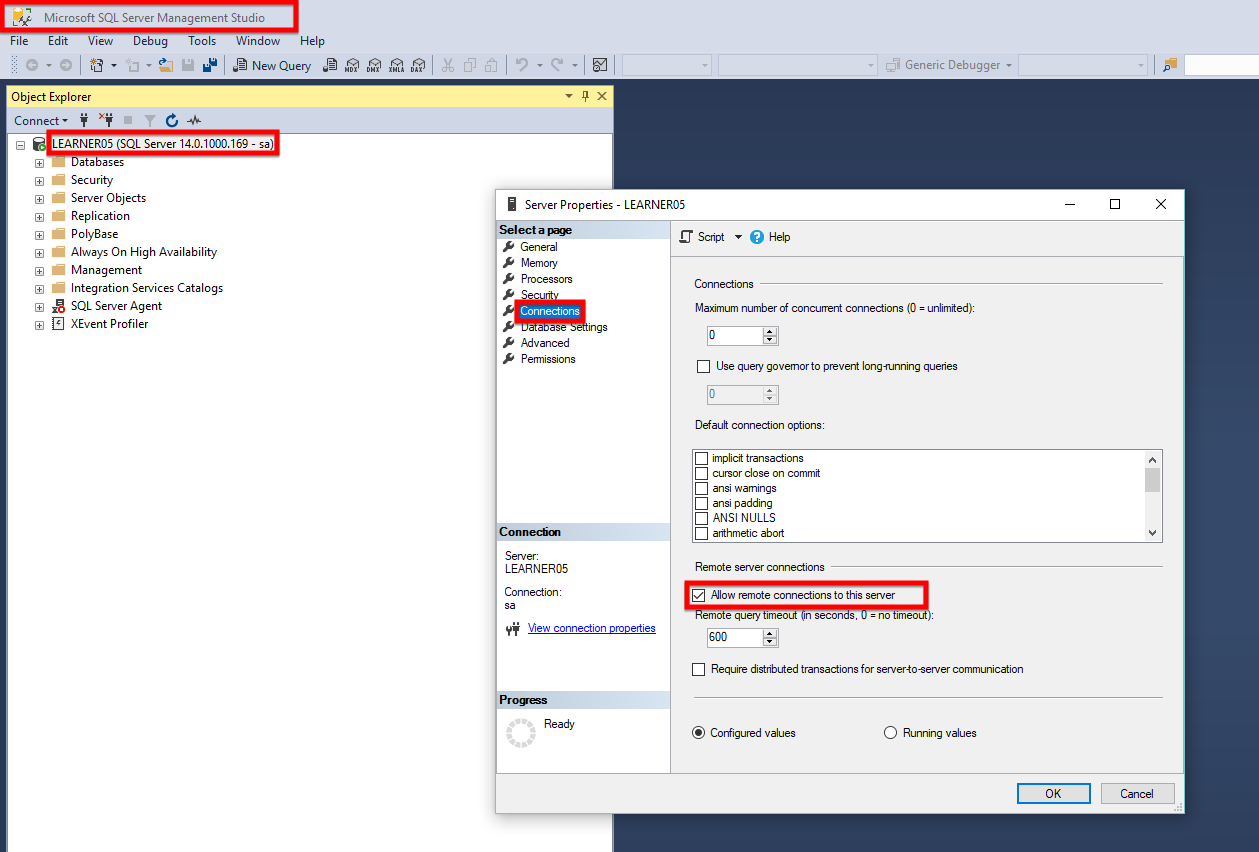Check the ANSI NULLS connection option
Screen dimensions: 1259x852
701,518
